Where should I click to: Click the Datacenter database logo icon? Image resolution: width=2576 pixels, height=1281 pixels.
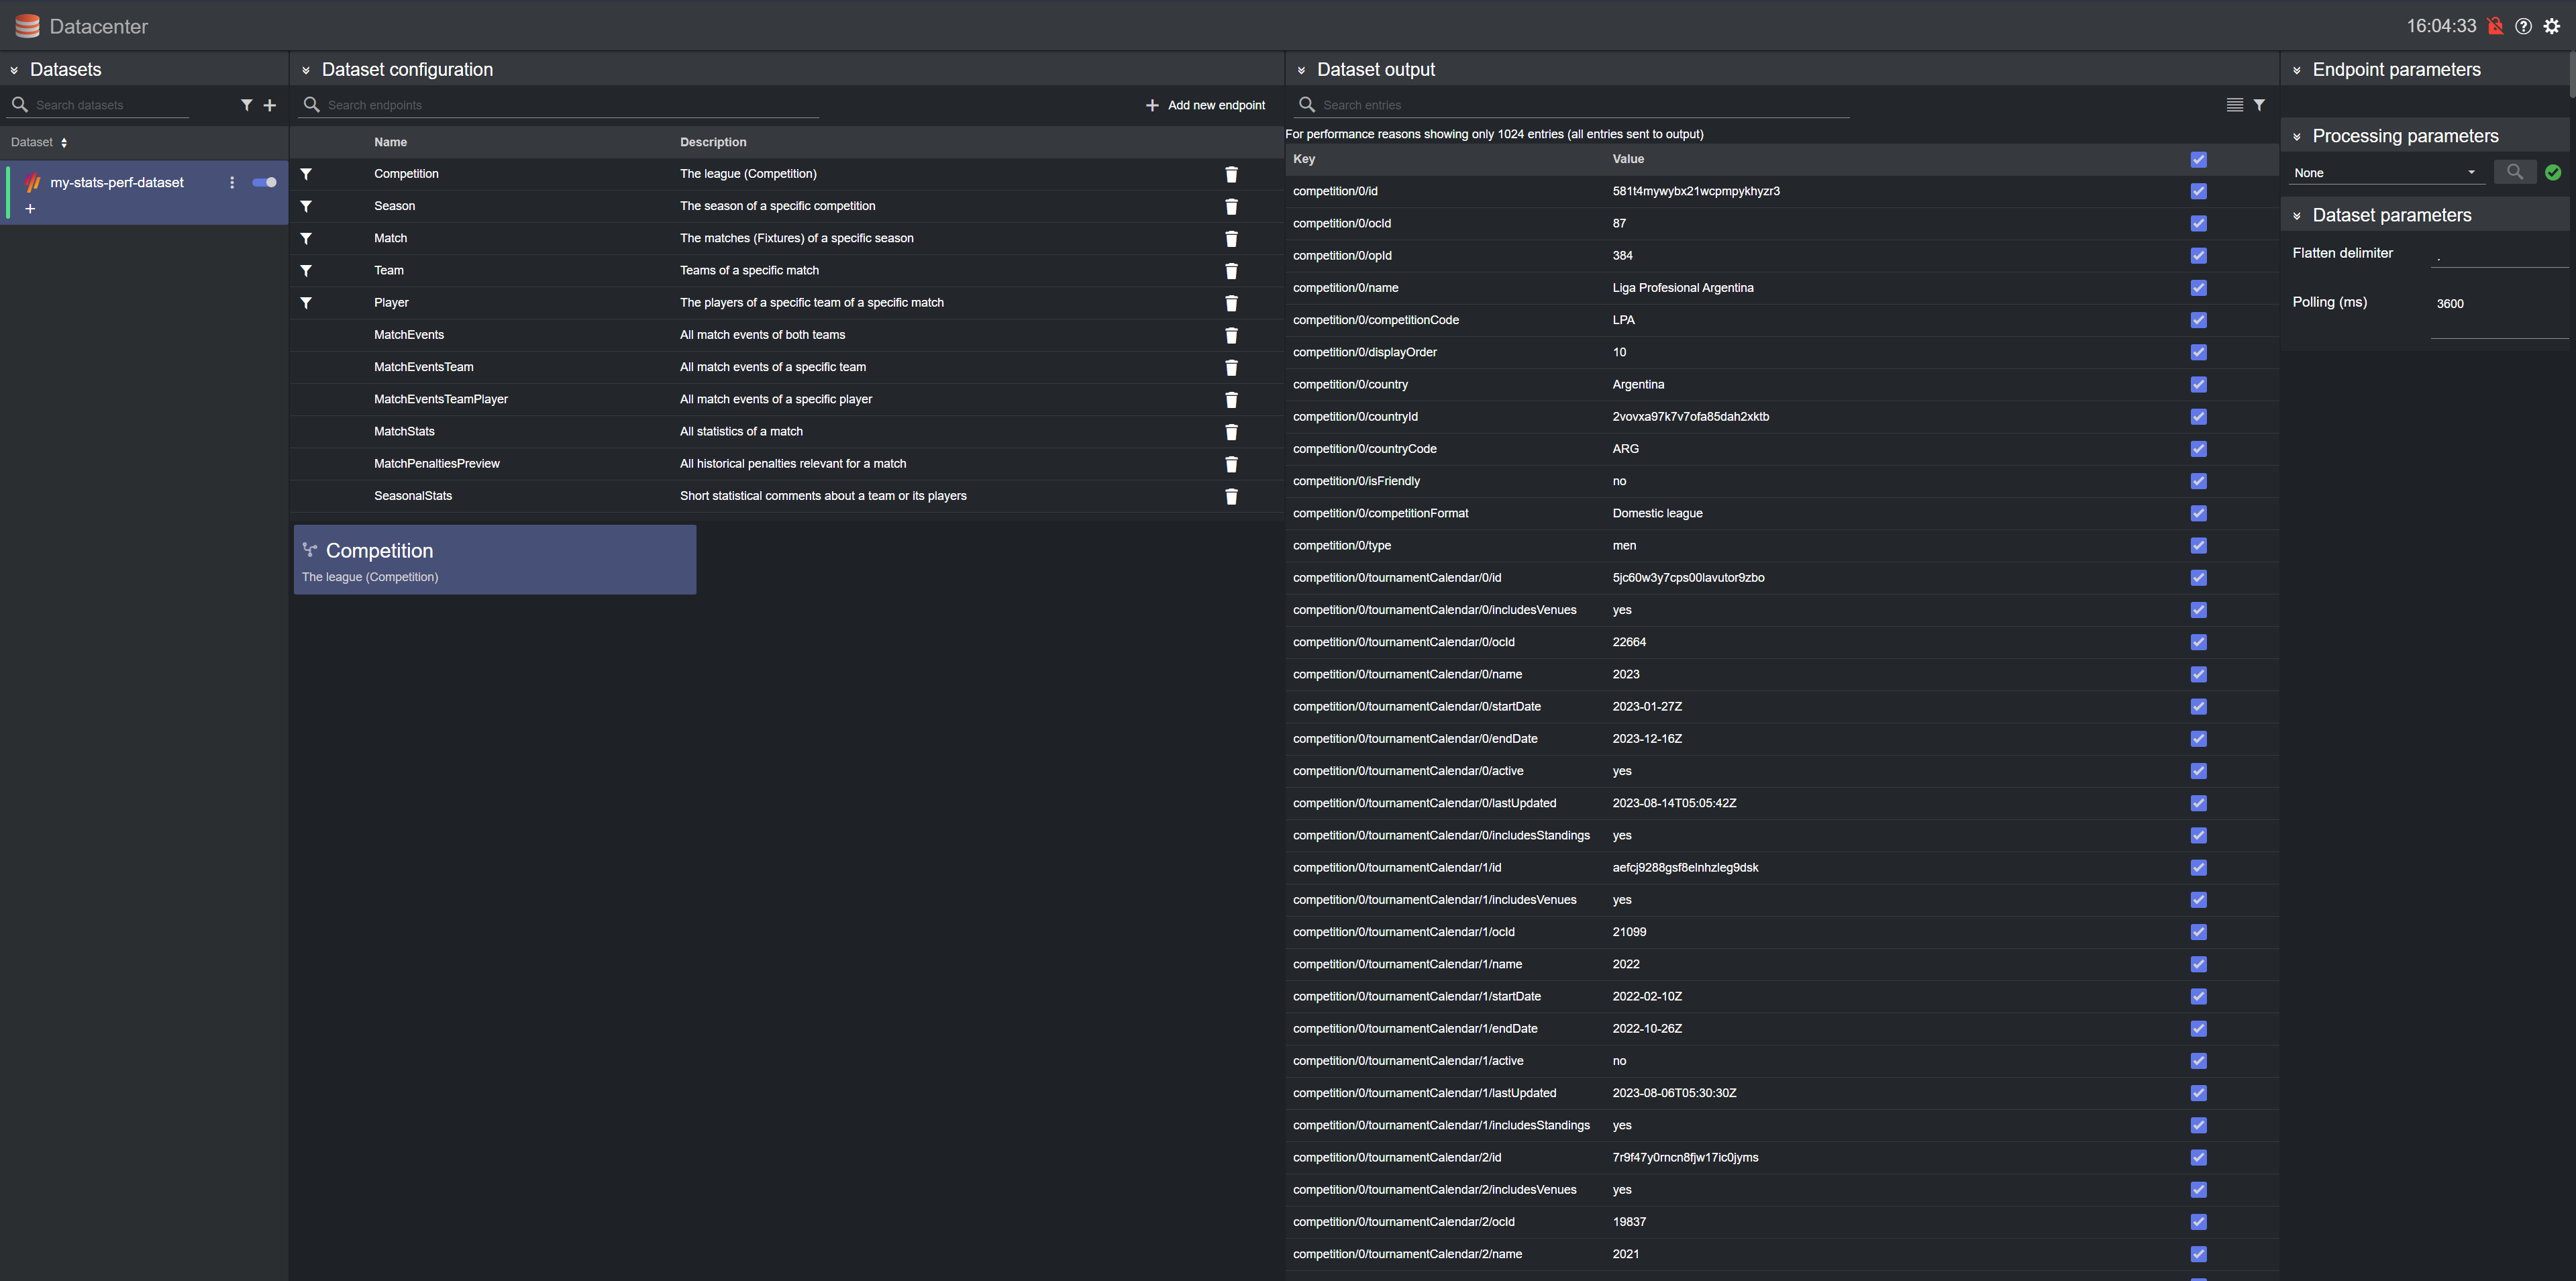27,26
